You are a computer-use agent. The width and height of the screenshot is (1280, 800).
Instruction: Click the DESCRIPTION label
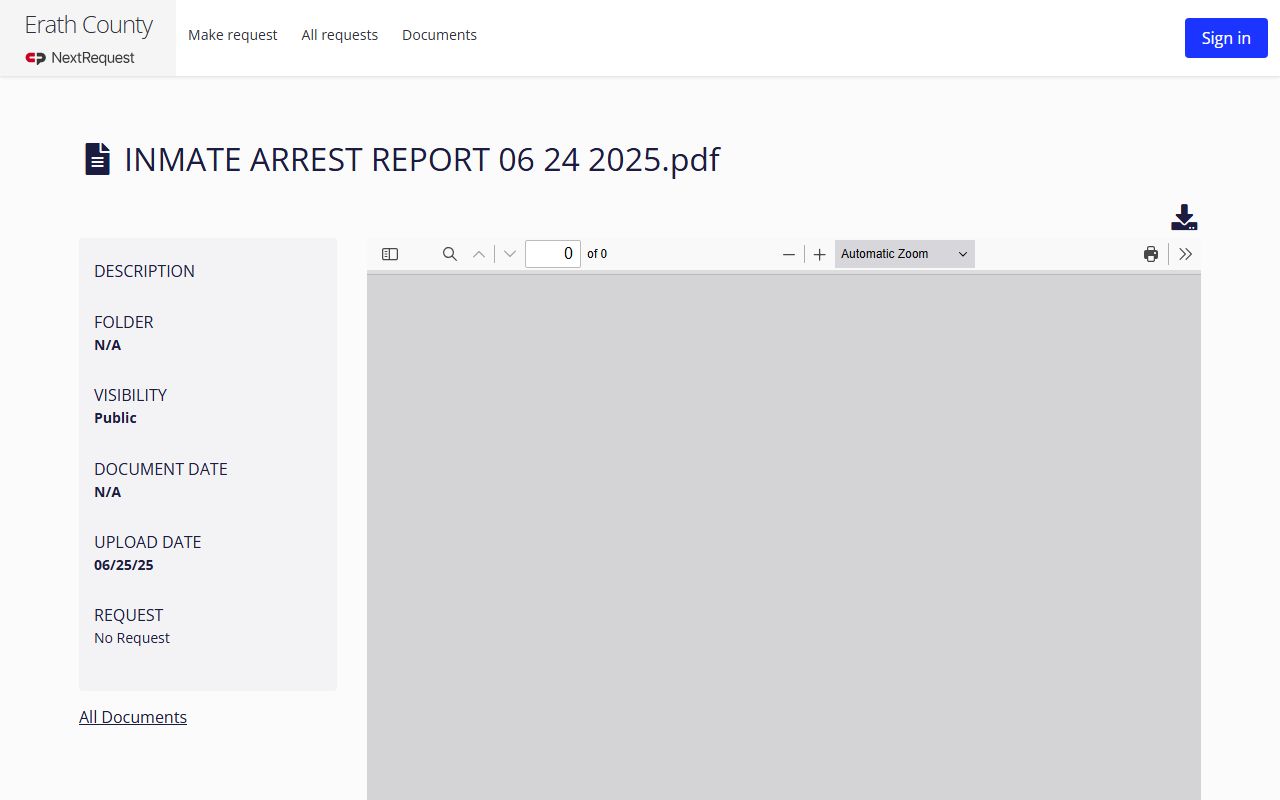point(144,271)
